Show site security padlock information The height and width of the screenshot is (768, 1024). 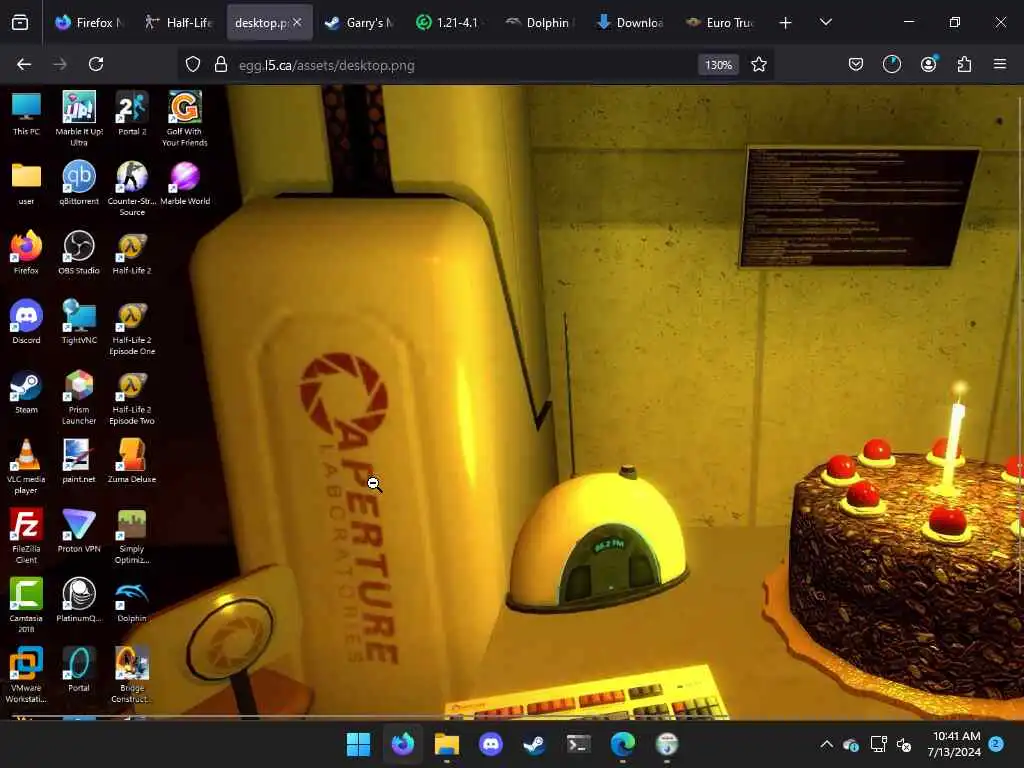click(x=221, y=65)
